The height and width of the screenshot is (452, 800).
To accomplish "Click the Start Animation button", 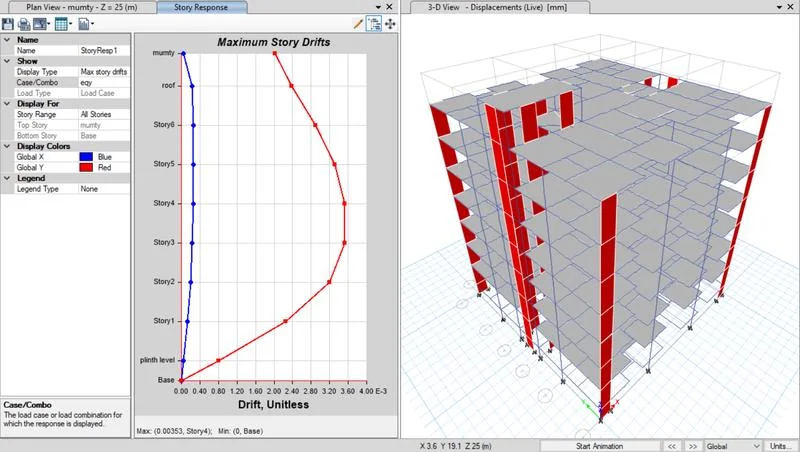I will pos(599,446).
